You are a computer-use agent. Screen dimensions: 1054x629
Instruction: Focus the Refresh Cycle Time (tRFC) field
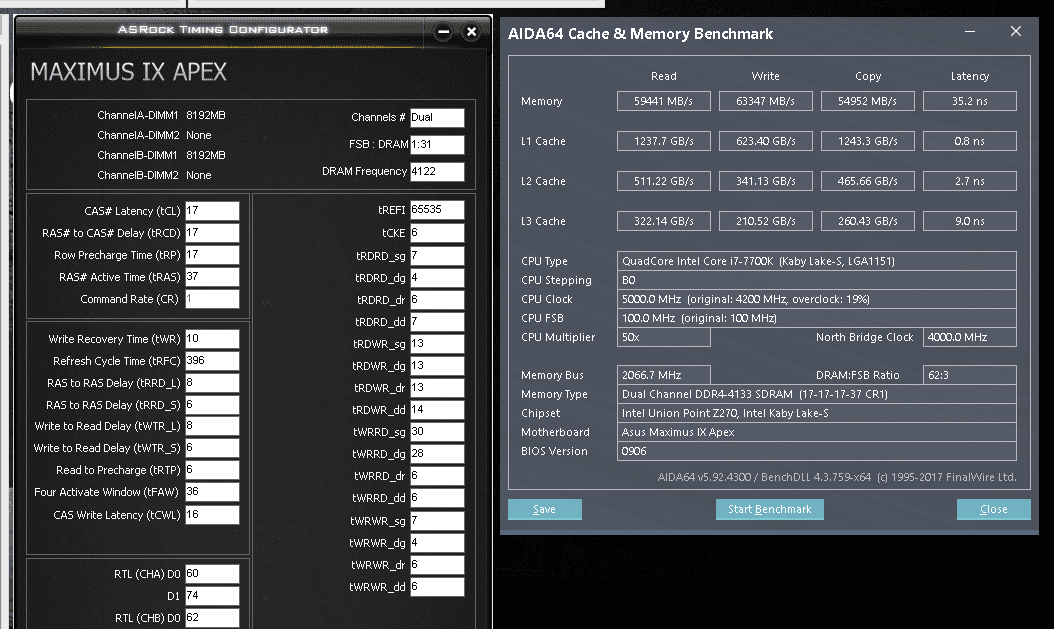212,361
